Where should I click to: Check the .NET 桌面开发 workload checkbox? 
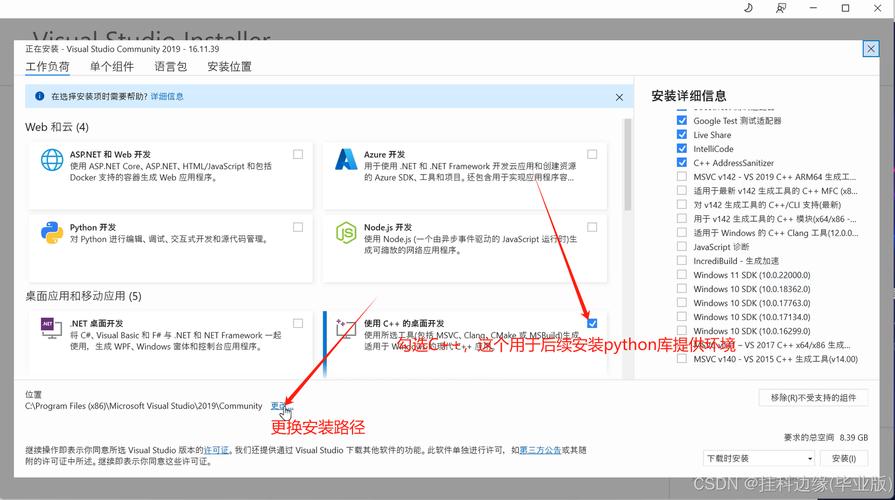click(x=298, y=323)
